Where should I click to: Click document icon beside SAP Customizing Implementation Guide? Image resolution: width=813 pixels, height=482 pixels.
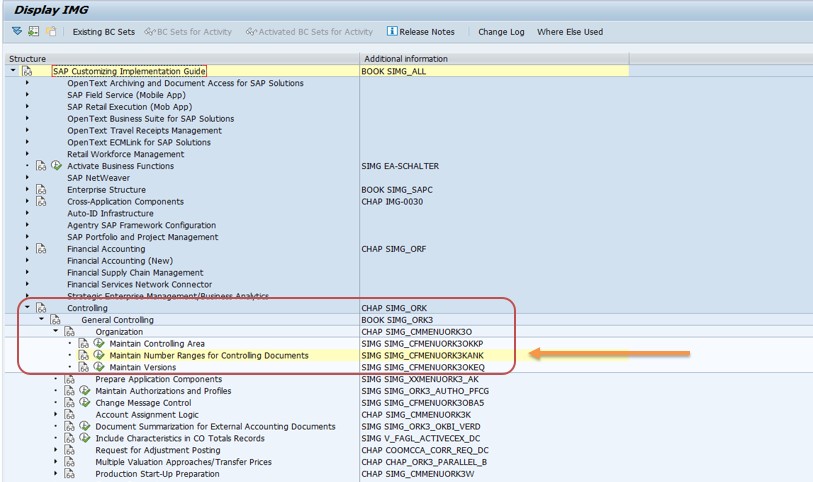pyautogui.click(x=27, y=71)
